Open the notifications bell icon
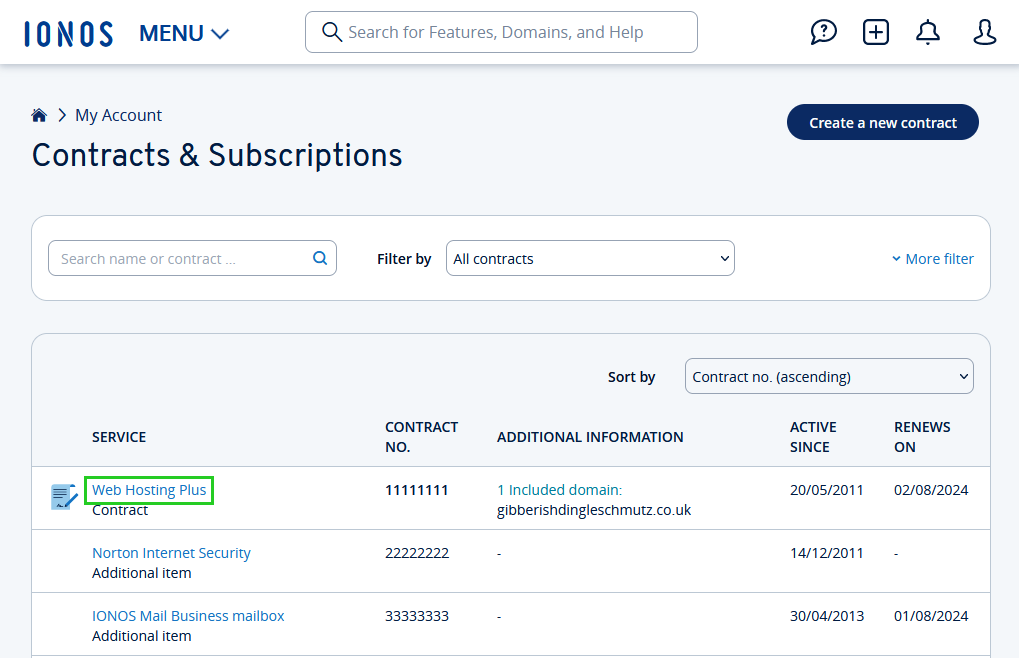The image size is (1019, 658). (x=927, y=32)
